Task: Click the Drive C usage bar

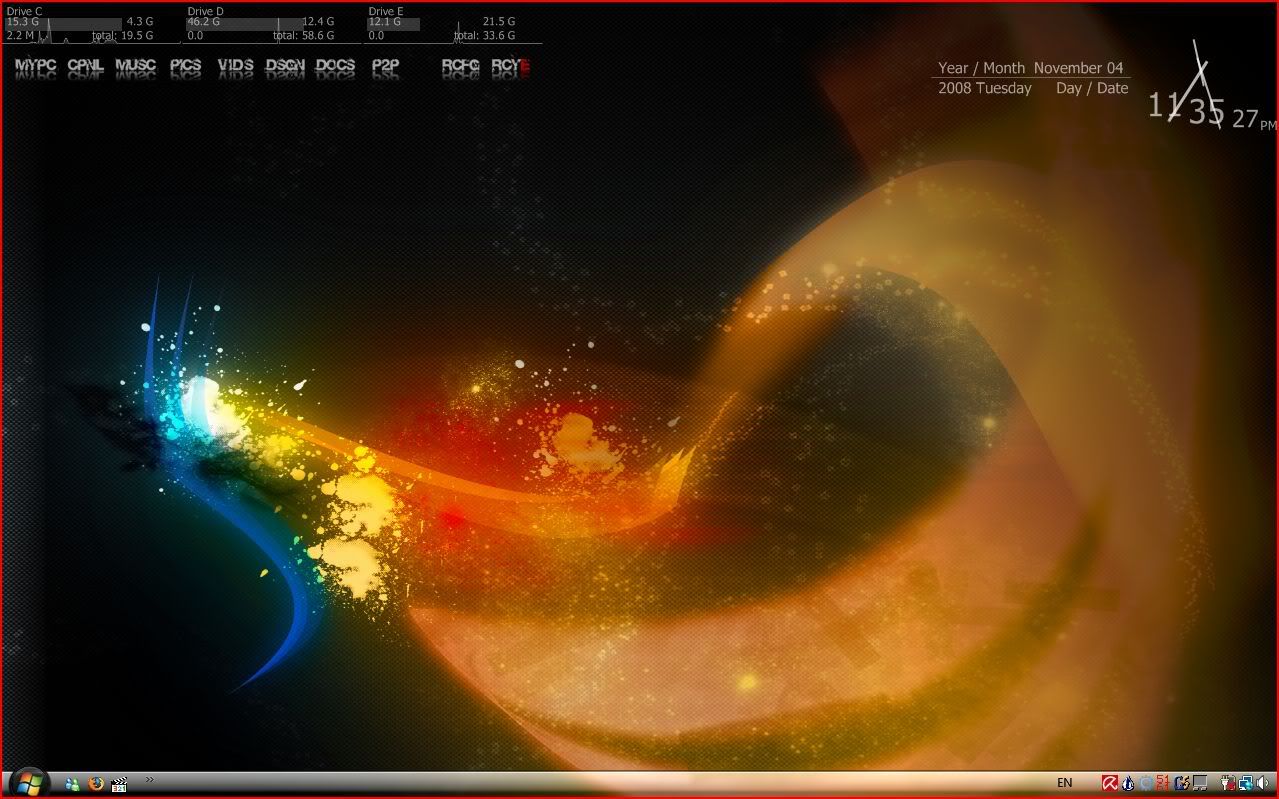Action: click(x=64, y=22)
